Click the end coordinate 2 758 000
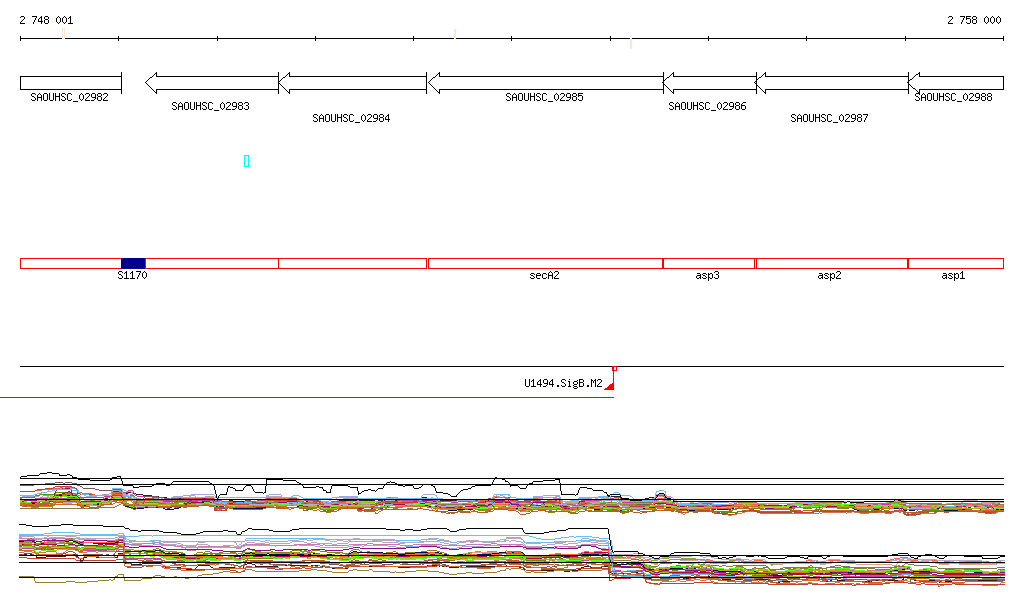Screen dimensions: 1024x611 974,20
